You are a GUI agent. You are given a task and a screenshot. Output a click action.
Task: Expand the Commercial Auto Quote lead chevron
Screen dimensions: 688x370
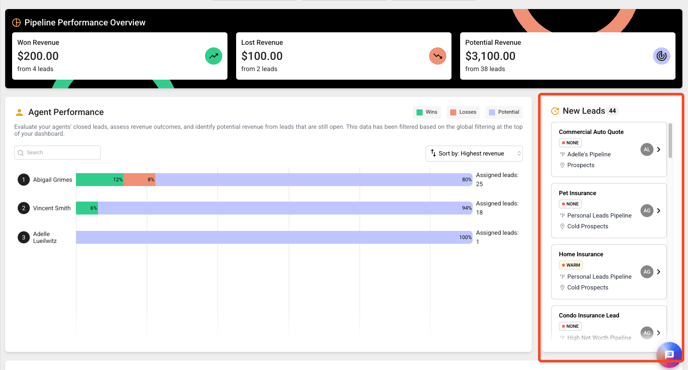659,150
